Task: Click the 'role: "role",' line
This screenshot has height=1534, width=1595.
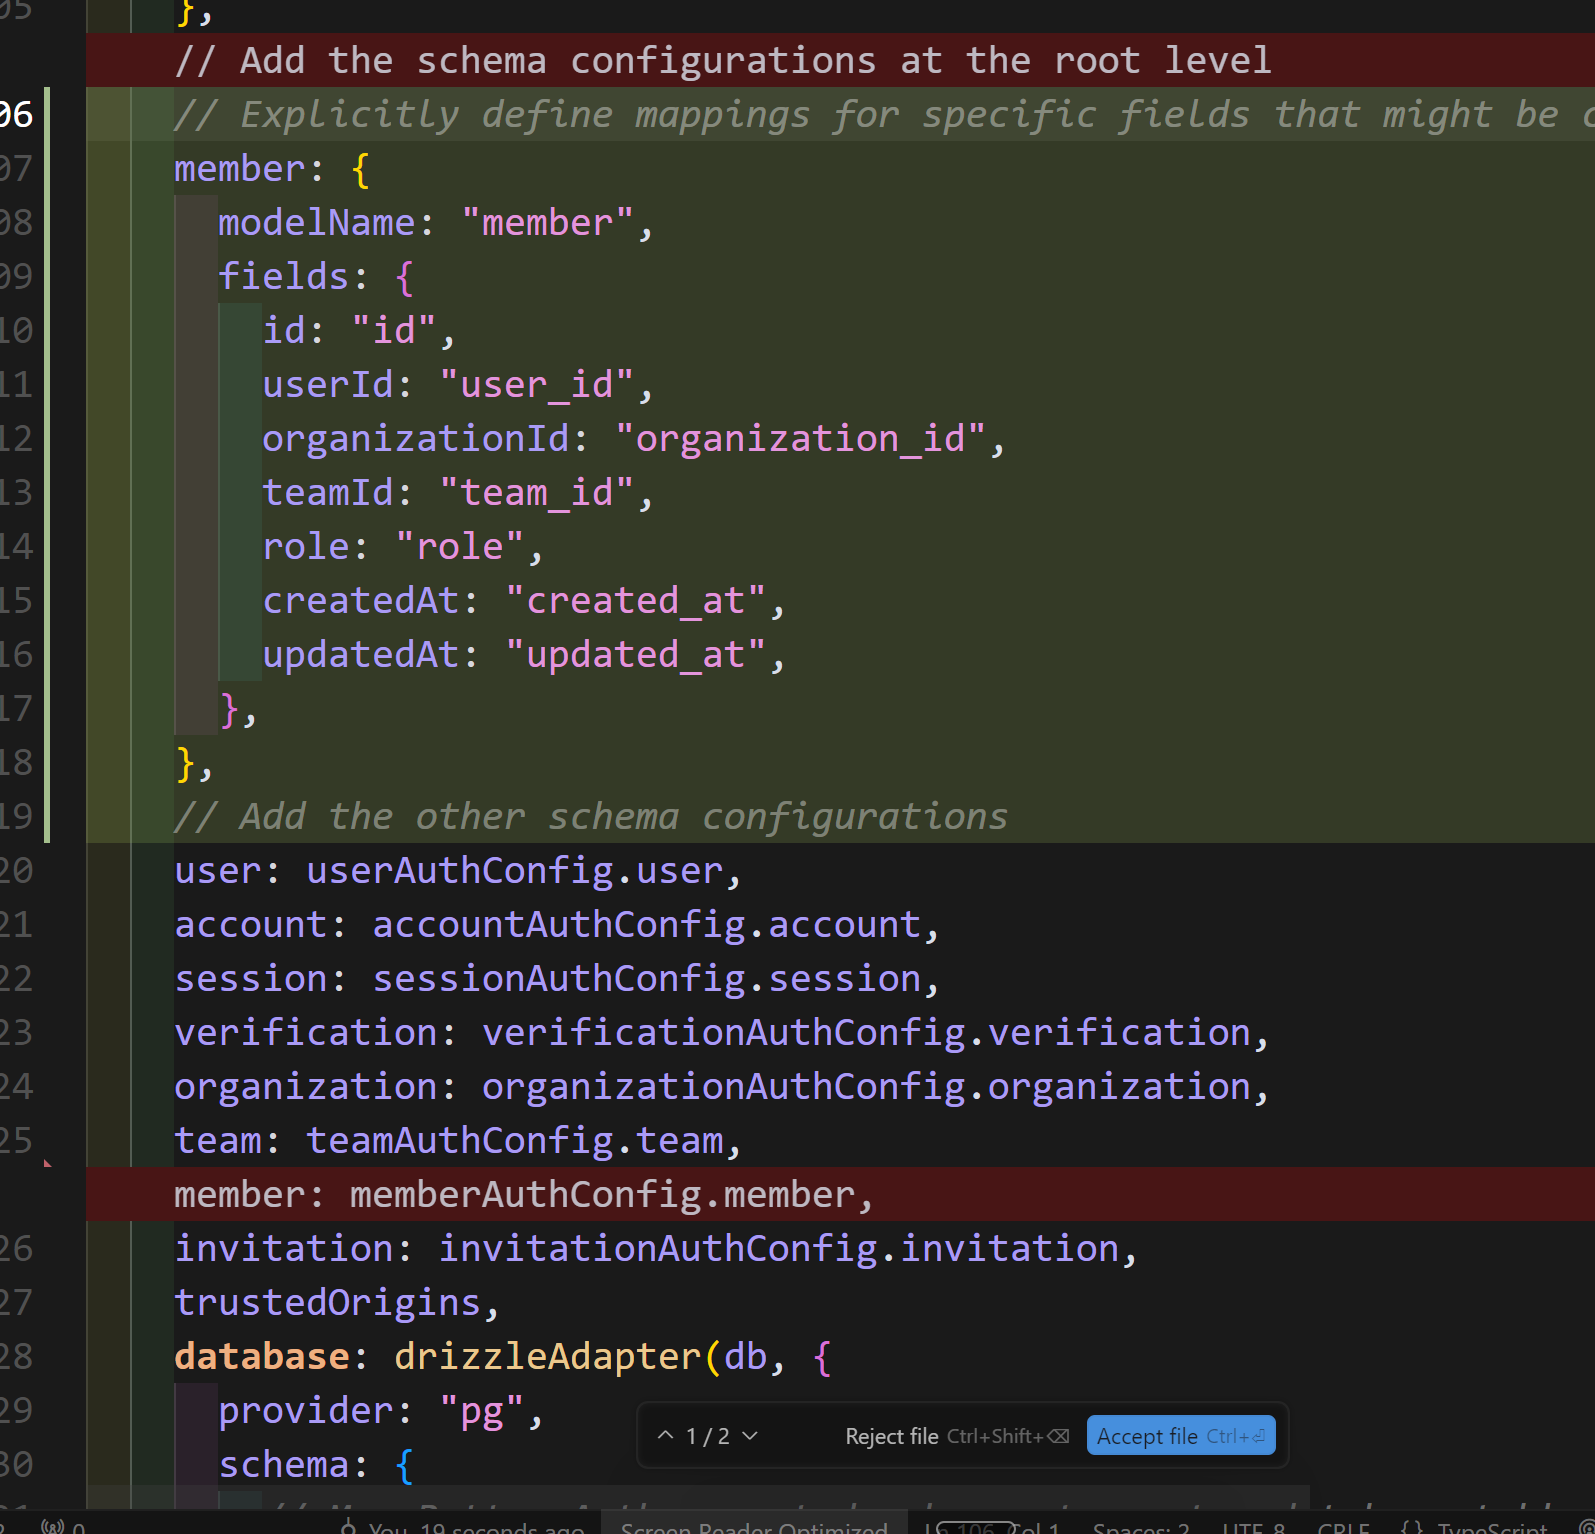Action: 403,547
